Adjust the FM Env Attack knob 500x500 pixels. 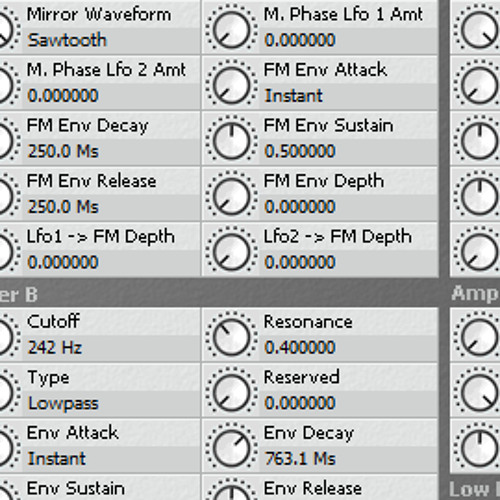point(231,84)
